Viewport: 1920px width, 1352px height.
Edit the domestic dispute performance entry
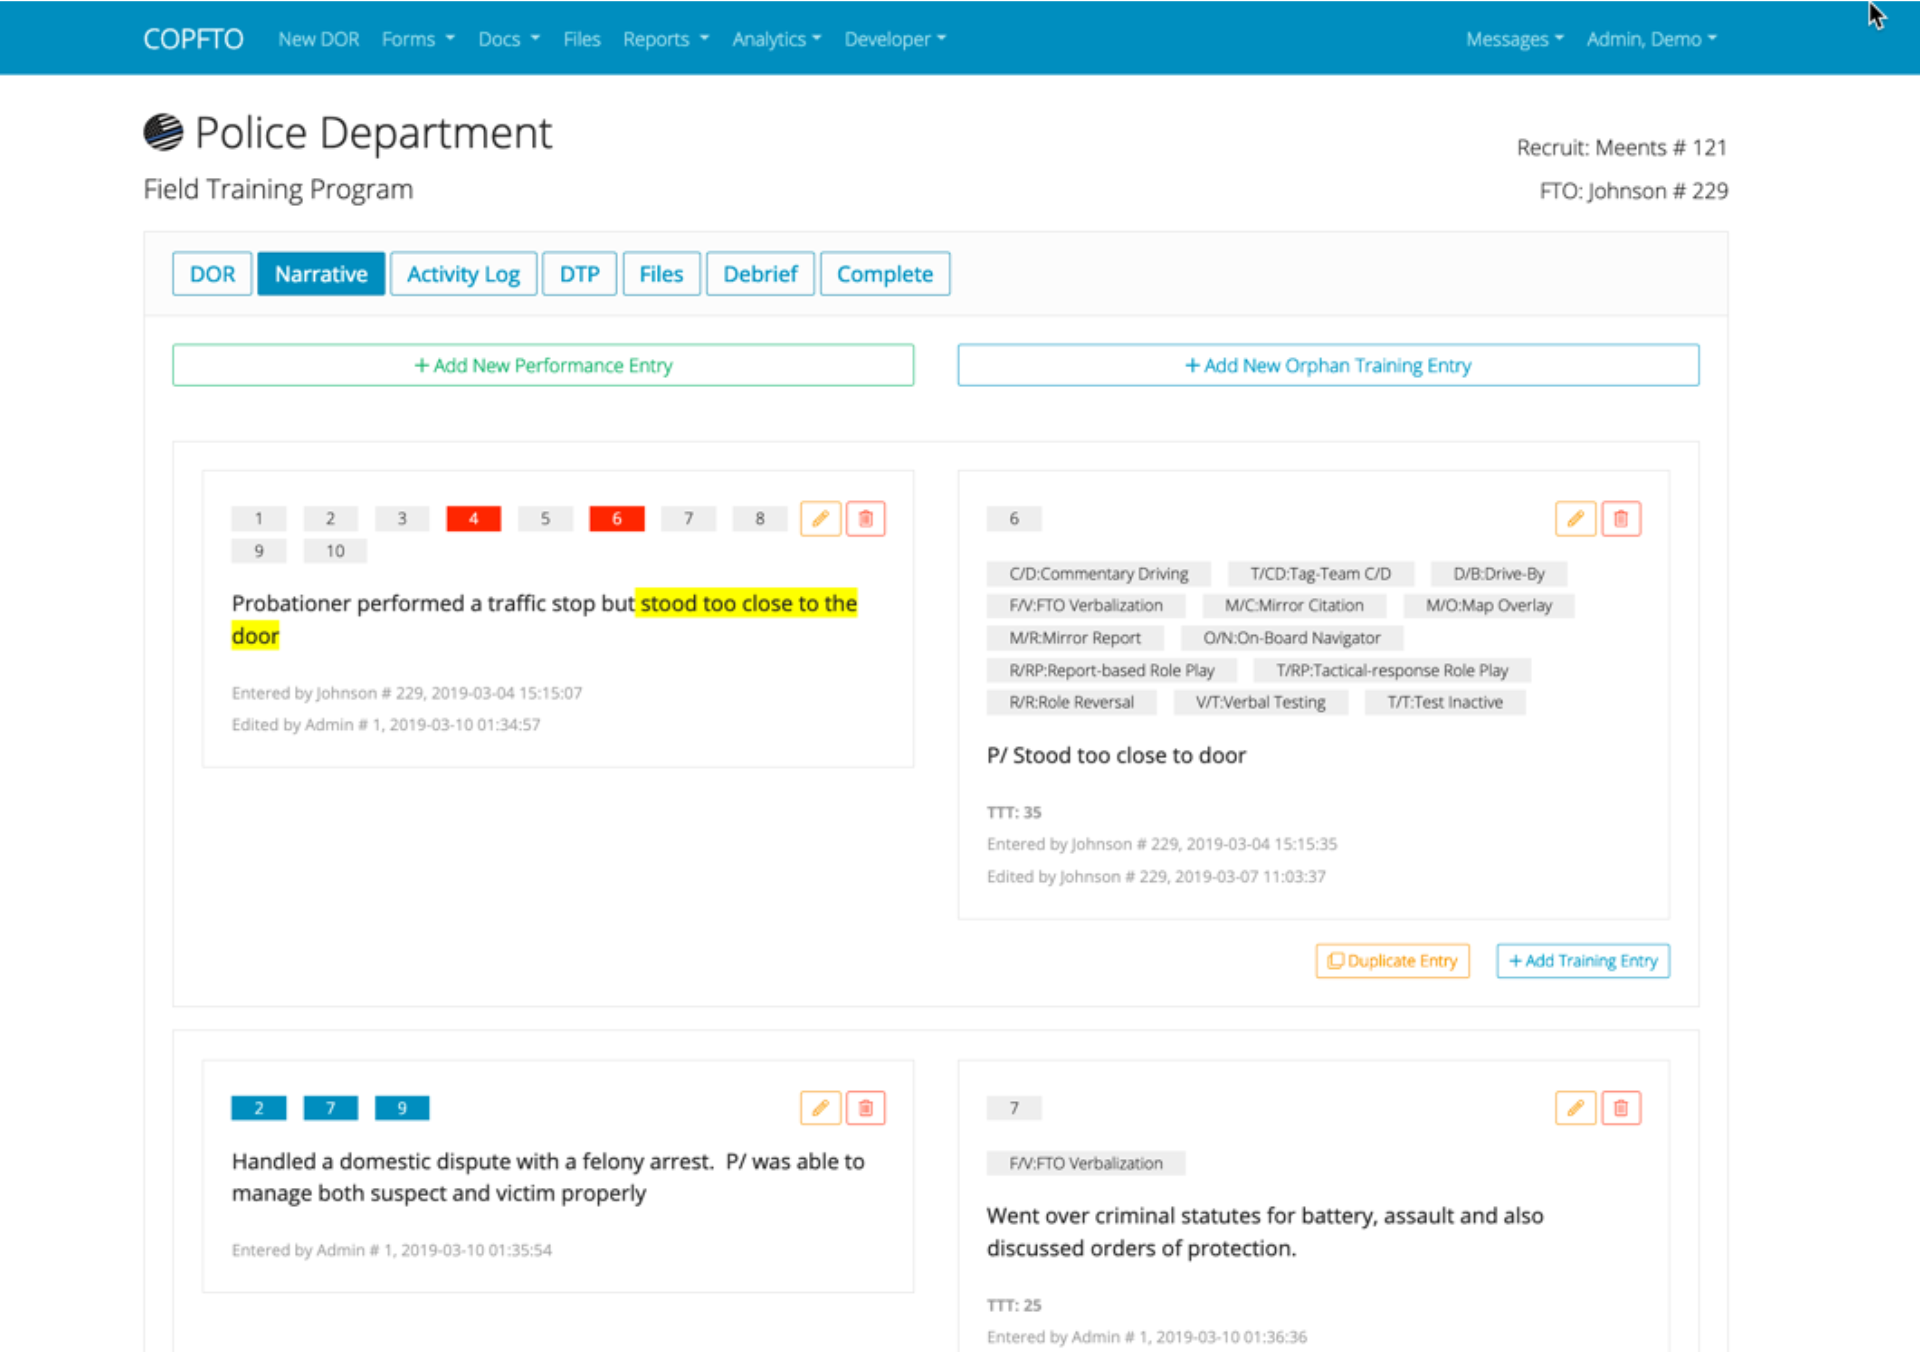pos(820,1107)
